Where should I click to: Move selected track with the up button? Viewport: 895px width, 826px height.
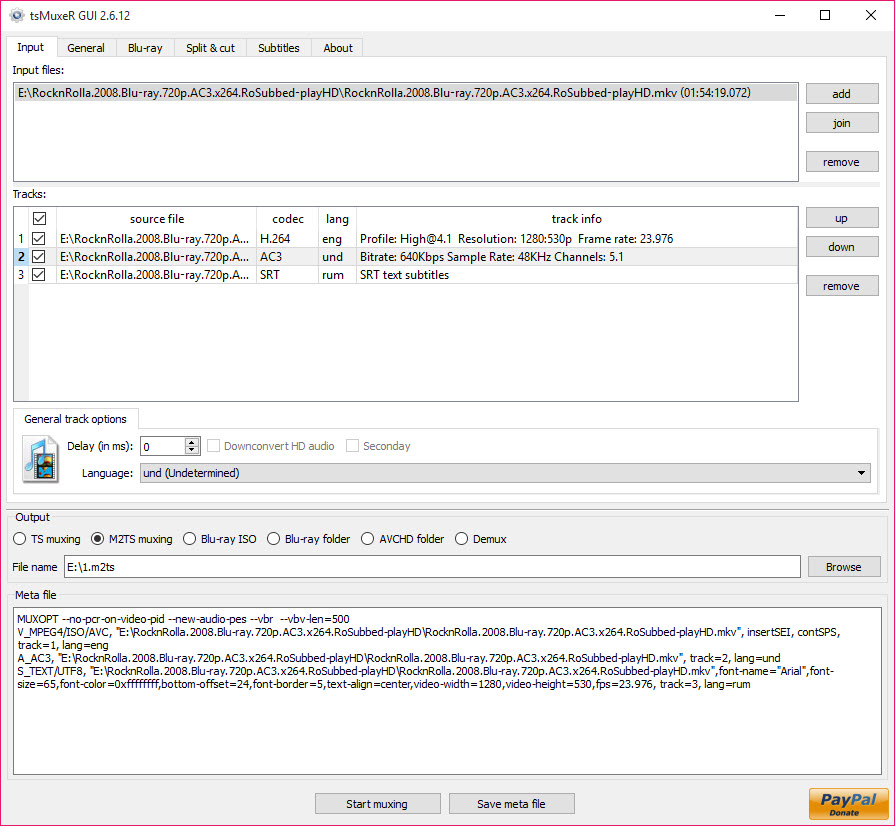(841, 218)
